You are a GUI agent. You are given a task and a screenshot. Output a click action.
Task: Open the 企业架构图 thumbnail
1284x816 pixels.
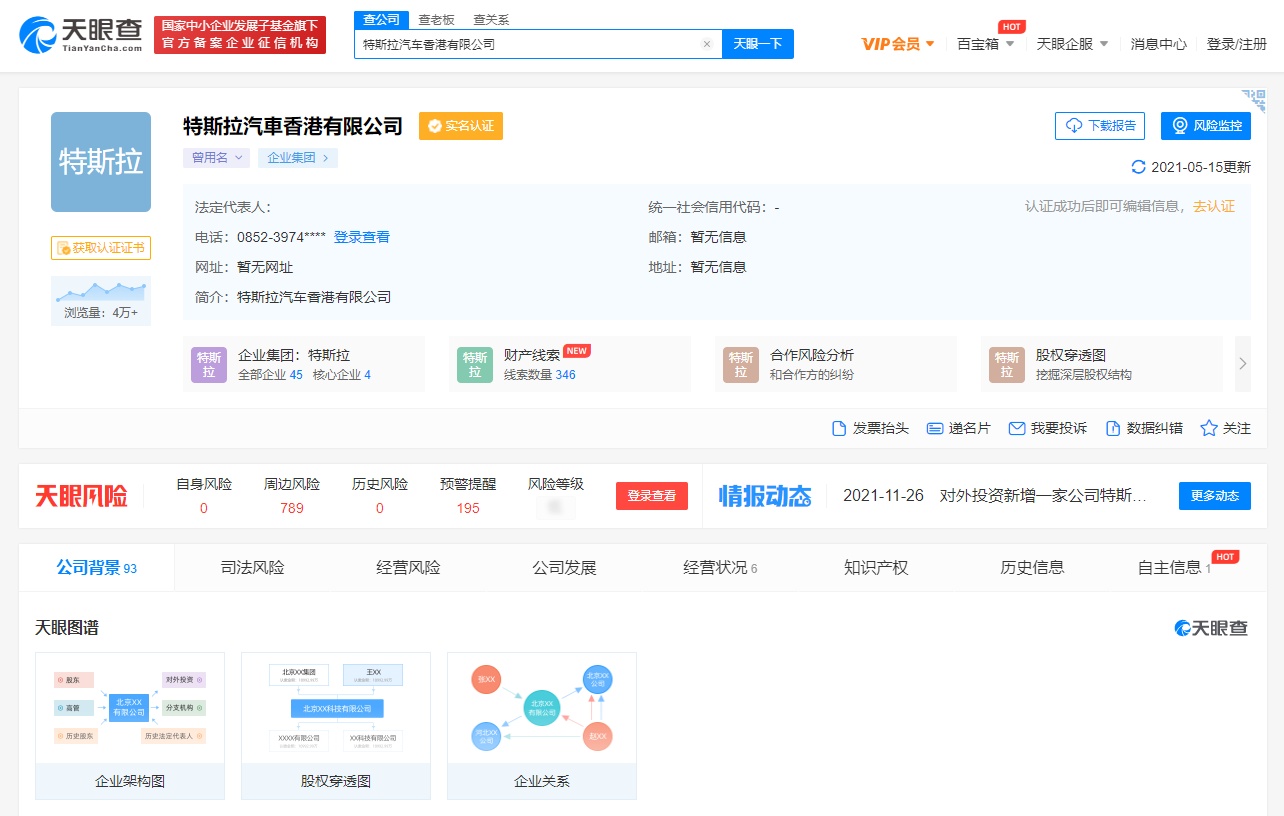(130, 726)
